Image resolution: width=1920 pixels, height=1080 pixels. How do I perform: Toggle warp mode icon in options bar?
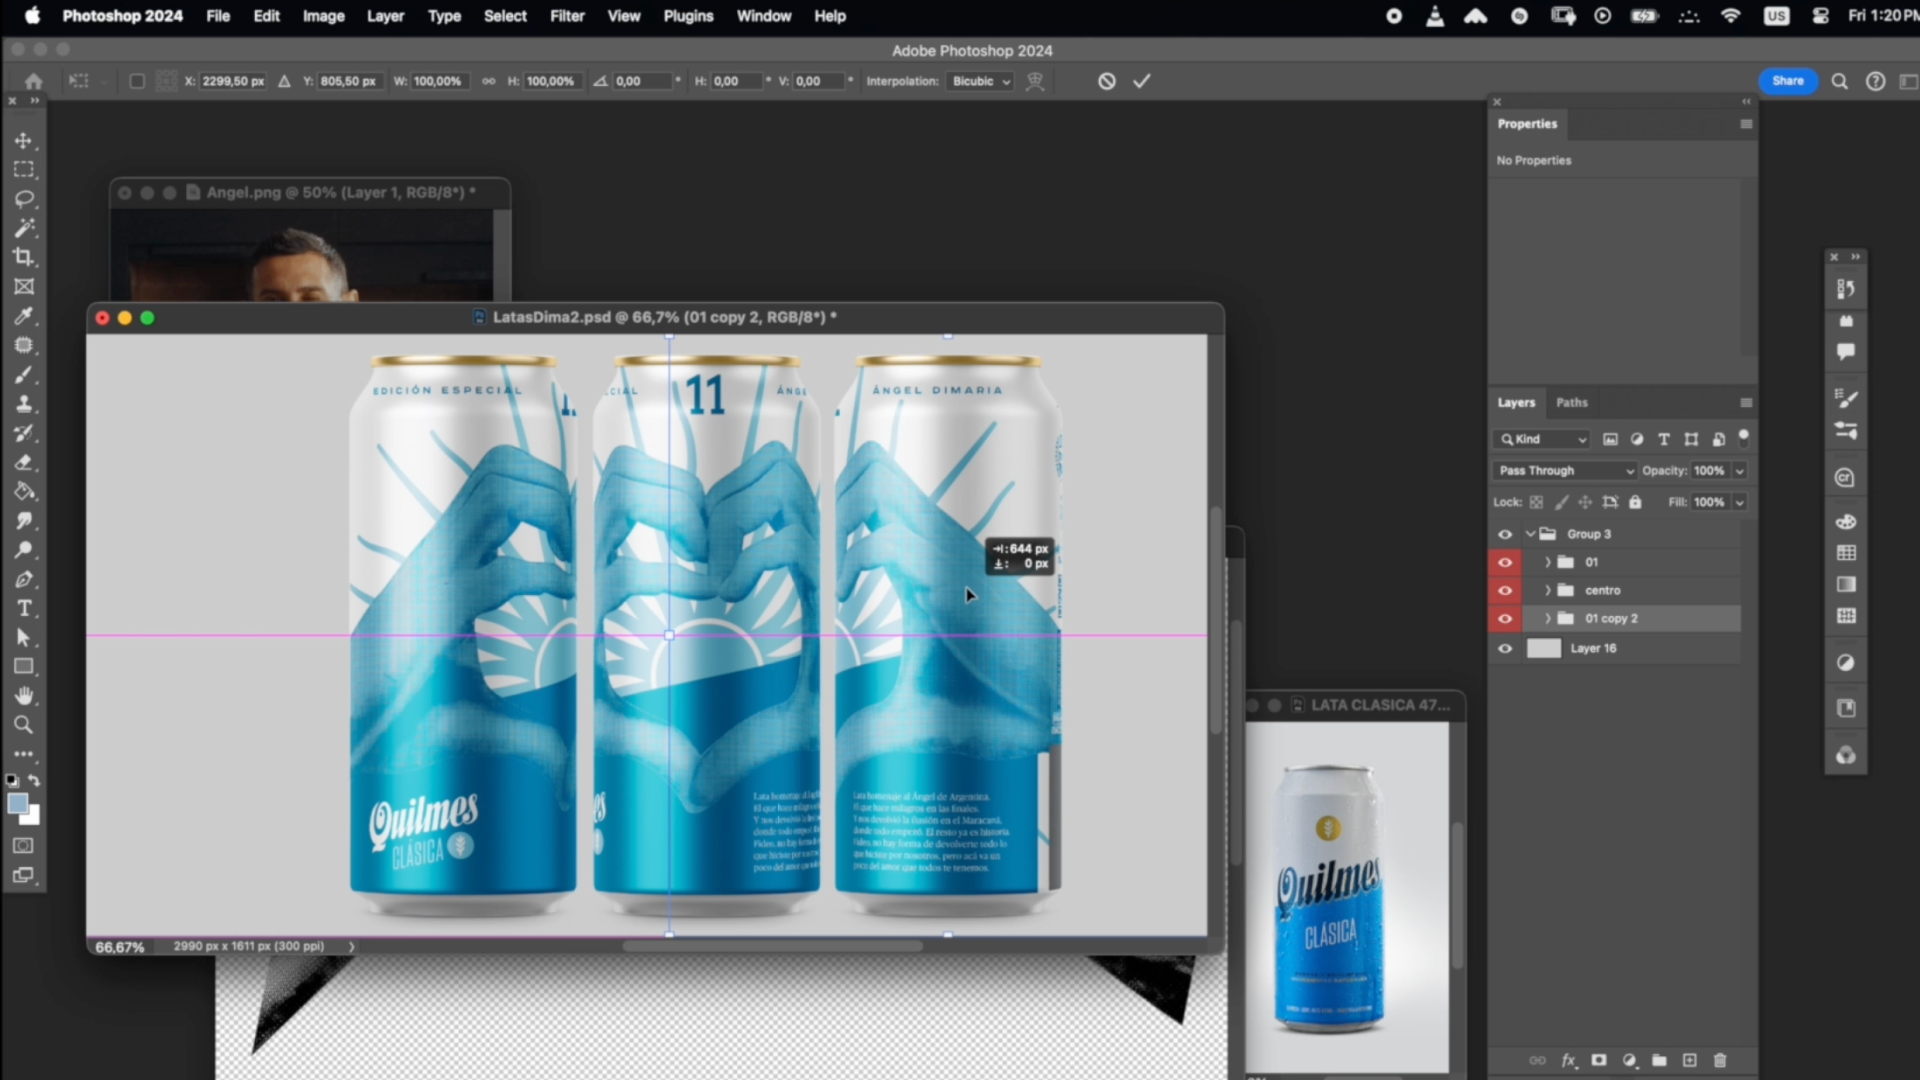1035,81
